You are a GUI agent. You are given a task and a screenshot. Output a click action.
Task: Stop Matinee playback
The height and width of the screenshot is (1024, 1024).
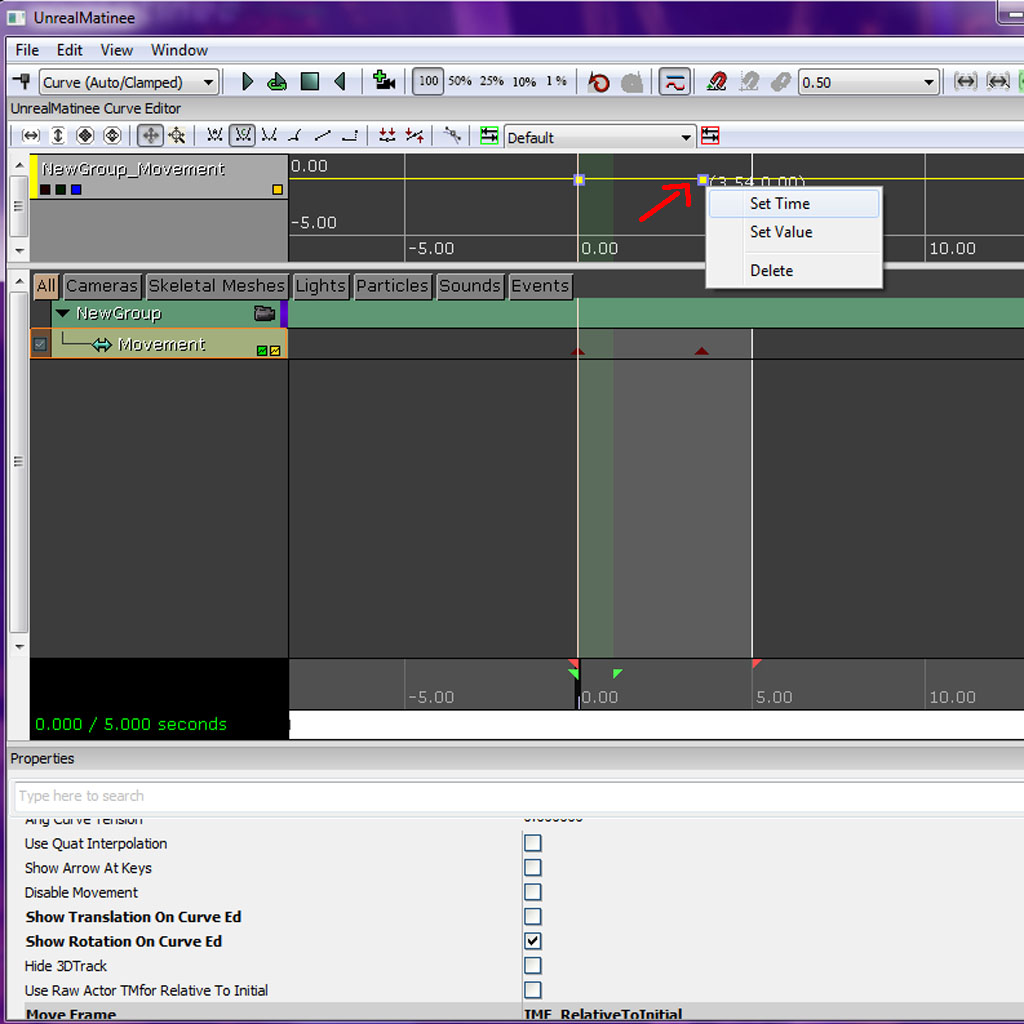(310, 82)
